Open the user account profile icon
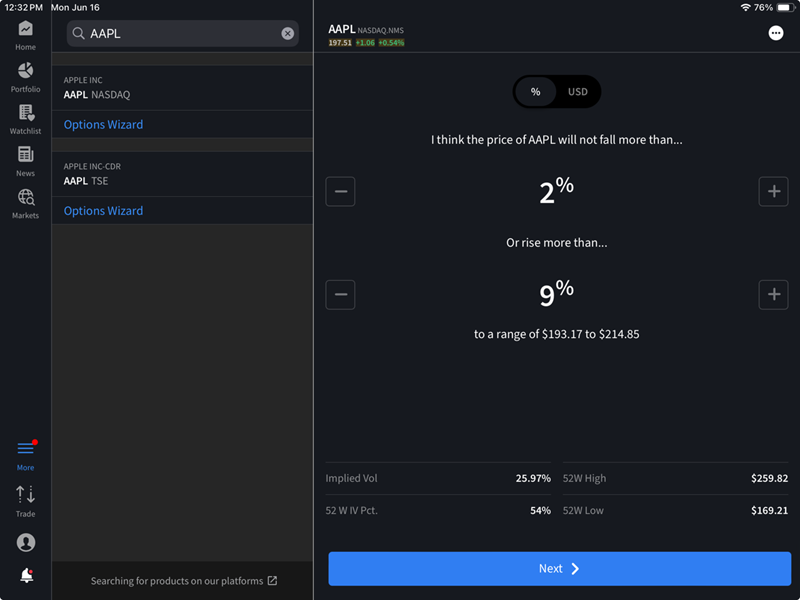This screenshot has height=600, width=800. click(x=26, y=542)
